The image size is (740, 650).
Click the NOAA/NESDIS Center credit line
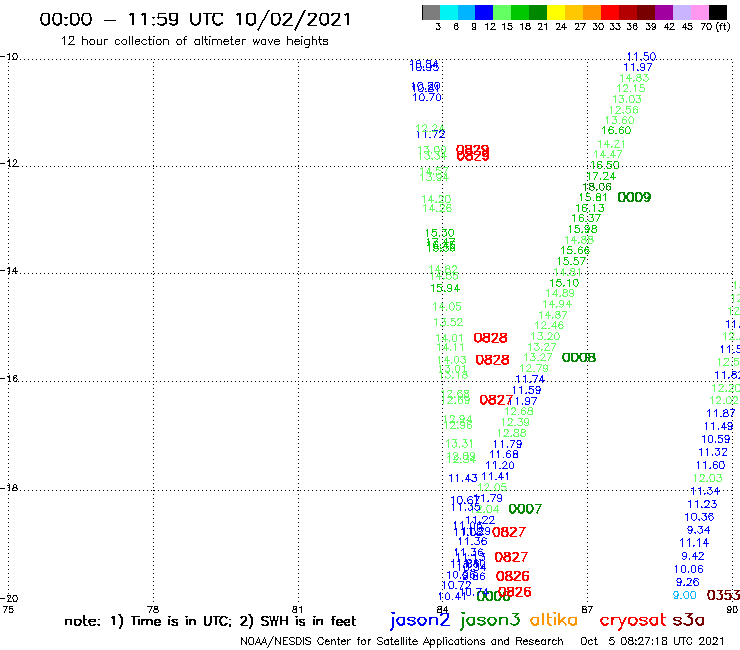(402, 642)
